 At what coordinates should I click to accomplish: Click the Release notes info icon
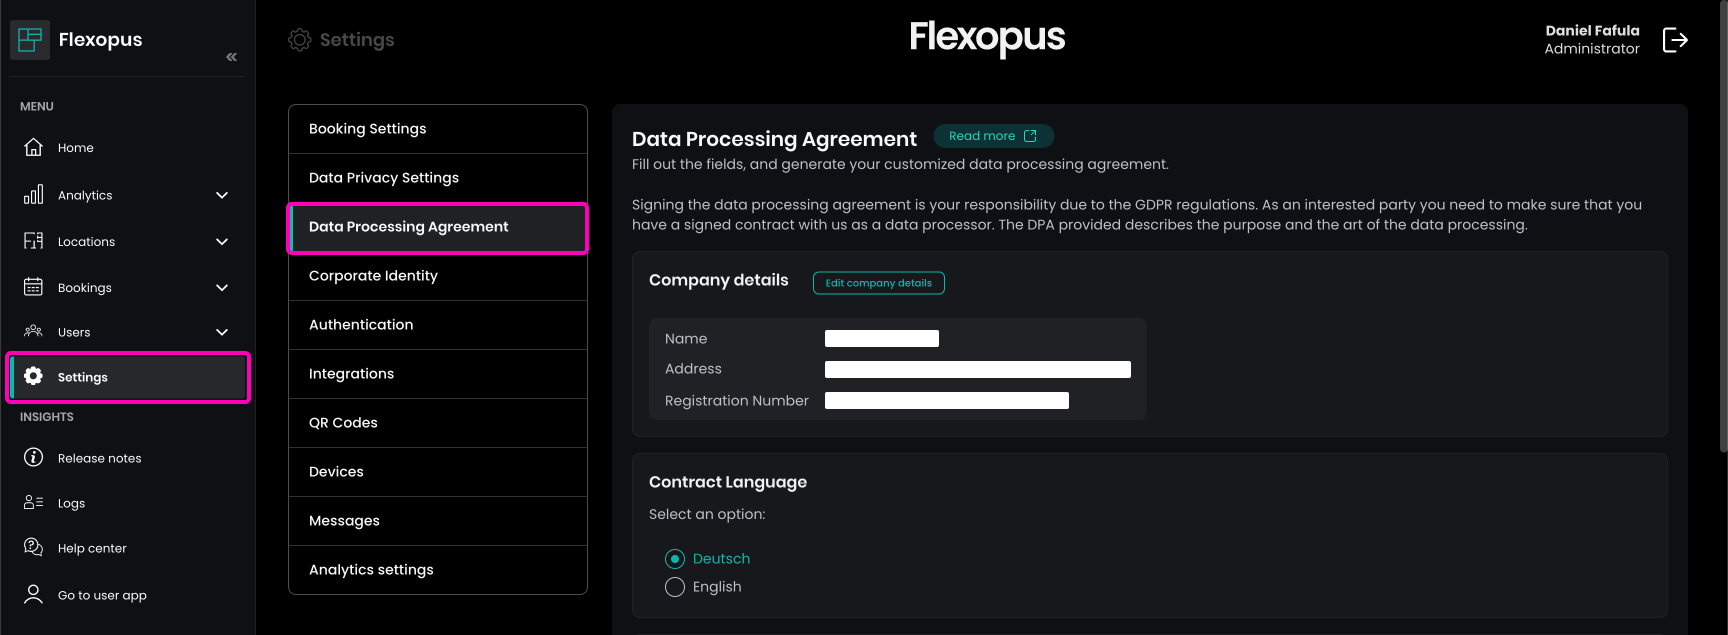[x=33, y=457]
